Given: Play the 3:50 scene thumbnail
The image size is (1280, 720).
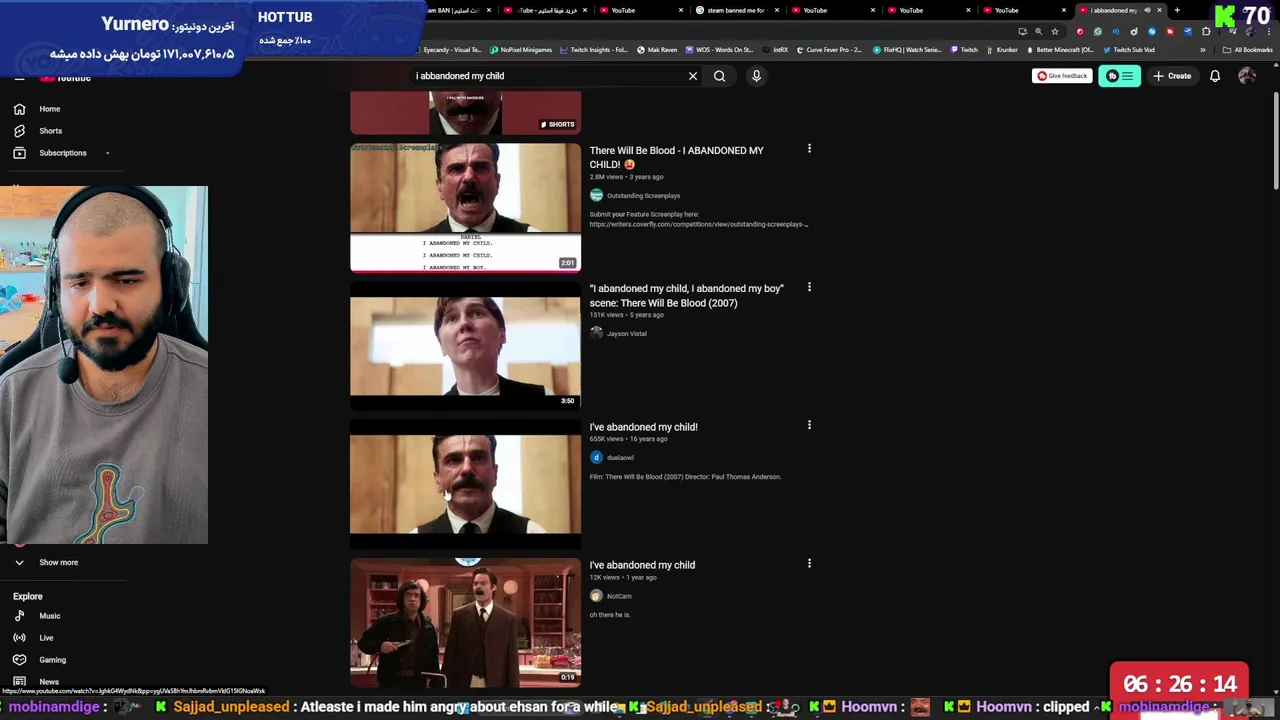Looking at the screenshot, I should (465, 345).
